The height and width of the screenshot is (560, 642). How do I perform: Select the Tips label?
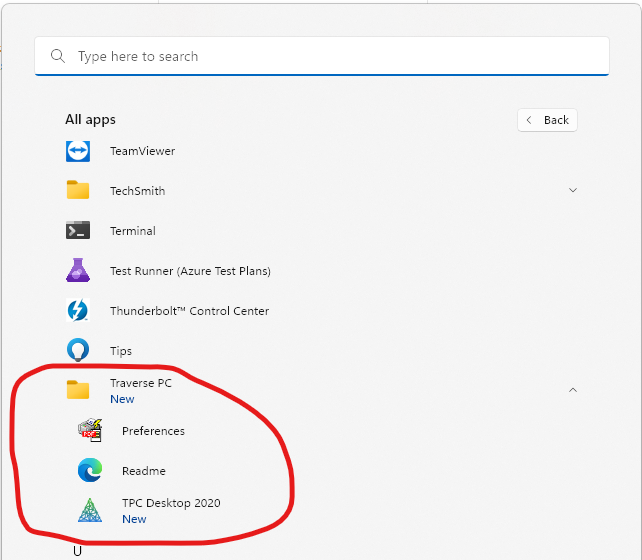pos(121,351)
